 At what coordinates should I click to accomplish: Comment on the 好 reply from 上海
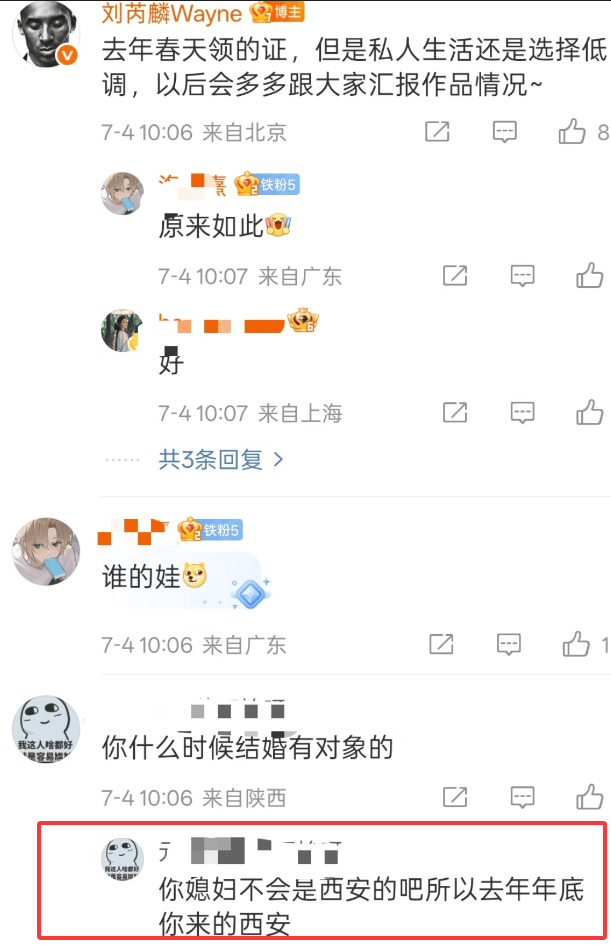tap(522, 413)
